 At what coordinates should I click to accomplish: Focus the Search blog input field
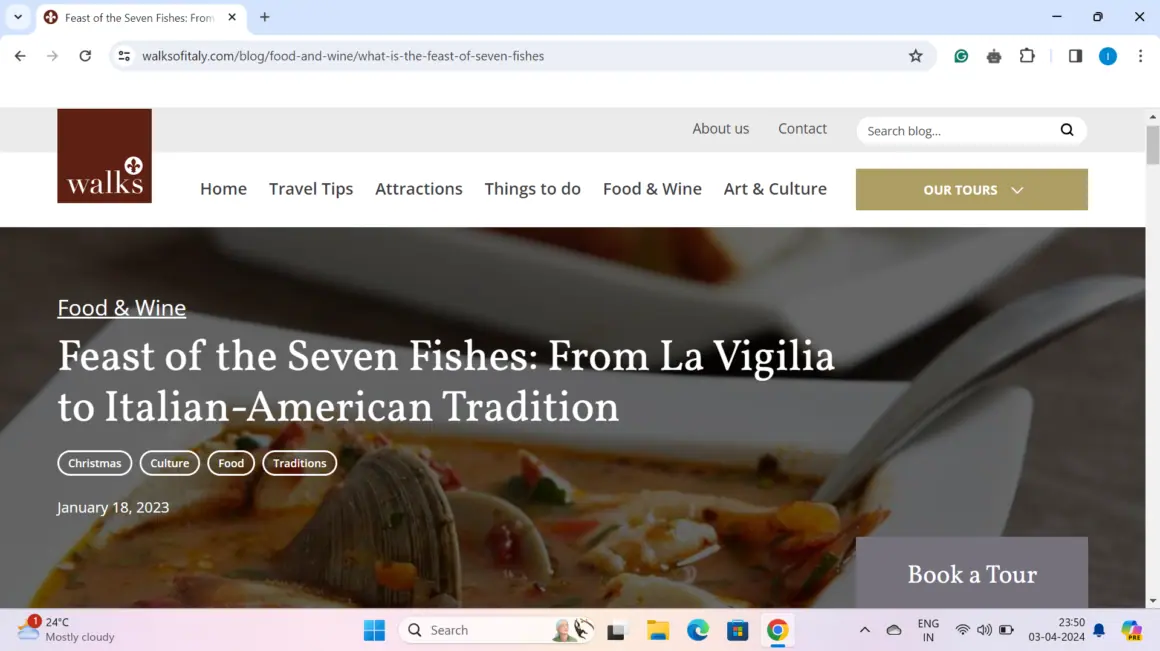click(958, 131)
